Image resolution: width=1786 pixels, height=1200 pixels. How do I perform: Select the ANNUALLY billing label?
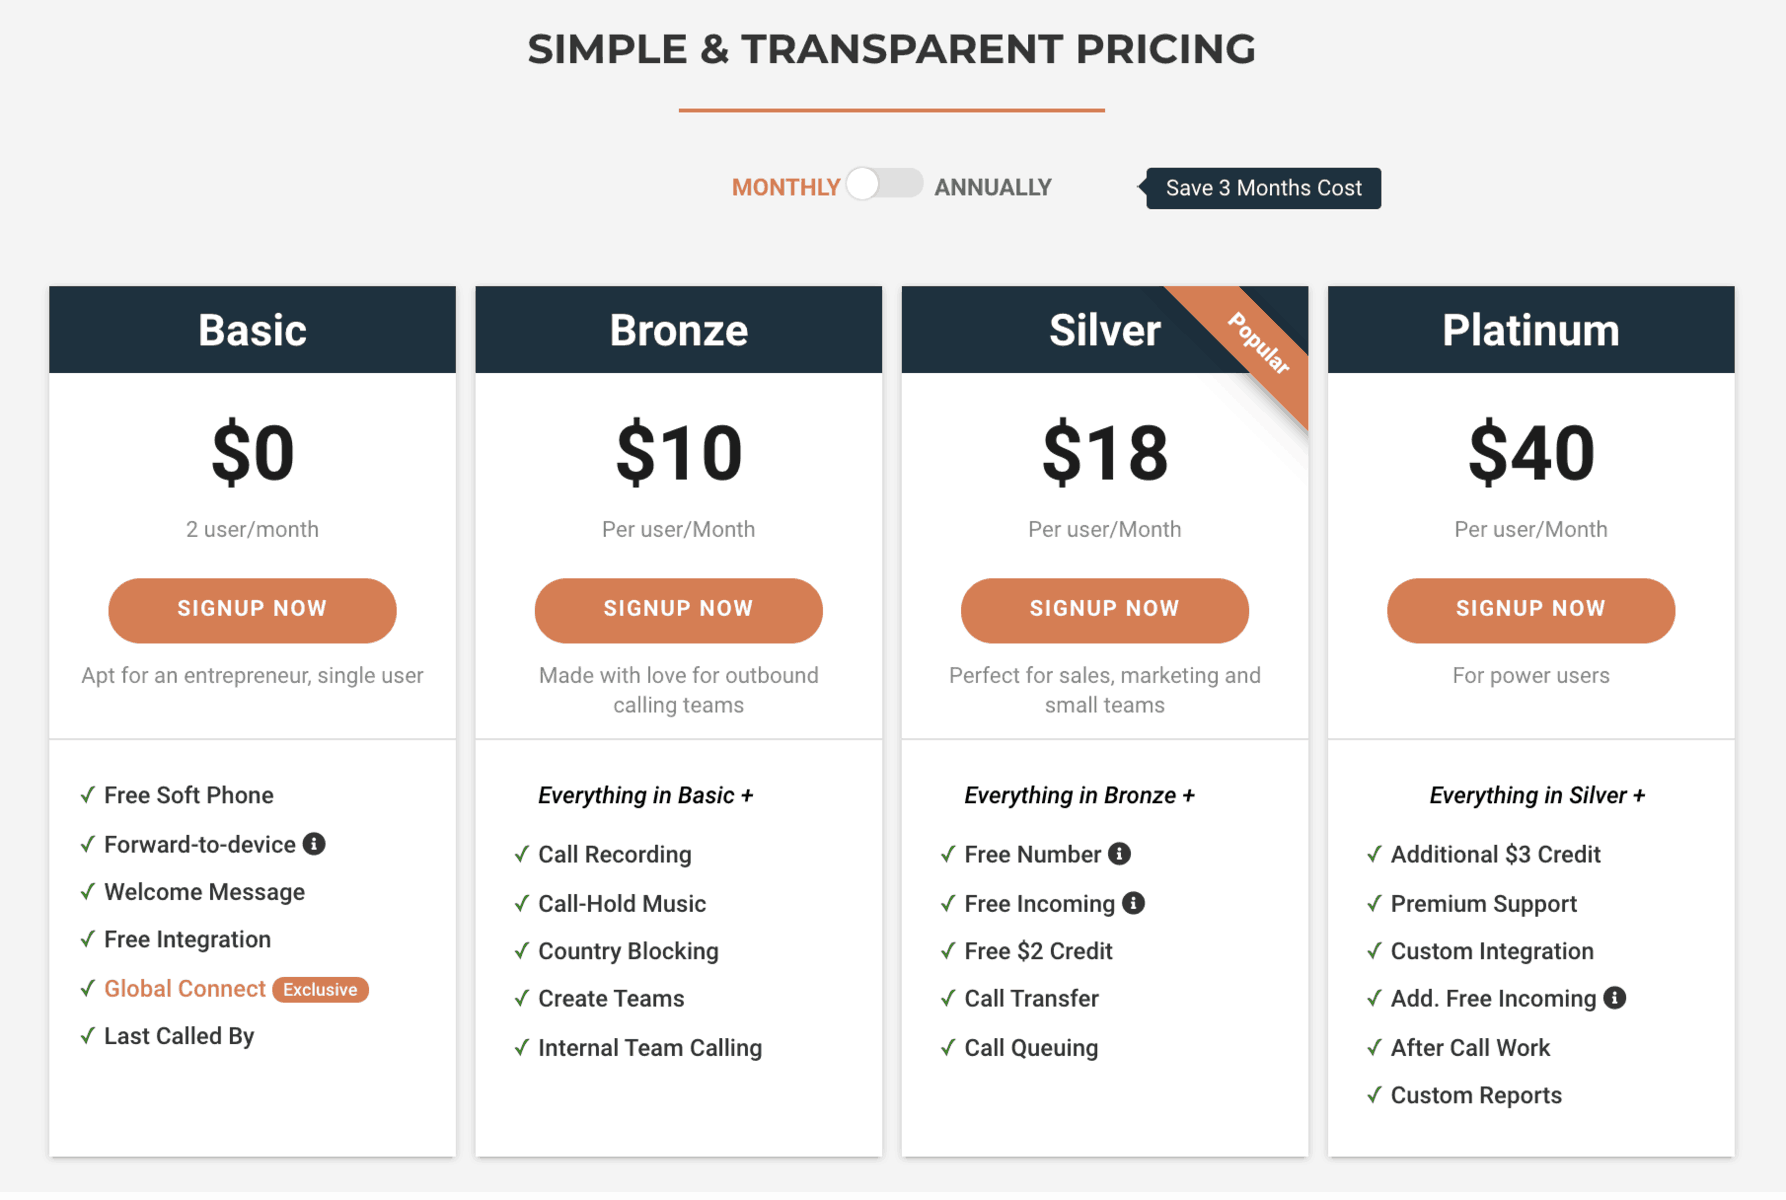[x=992, y=188]
